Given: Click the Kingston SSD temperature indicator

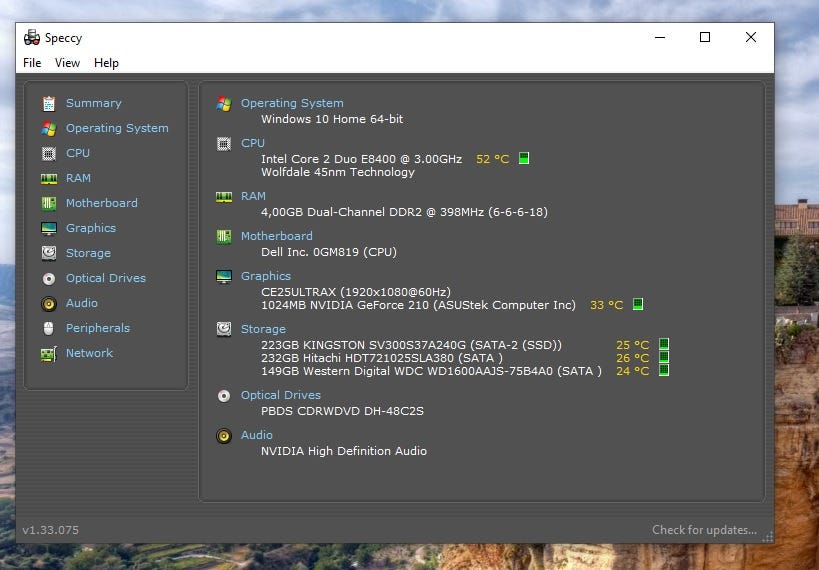Looking at the screenshot, I should point(632,345).
